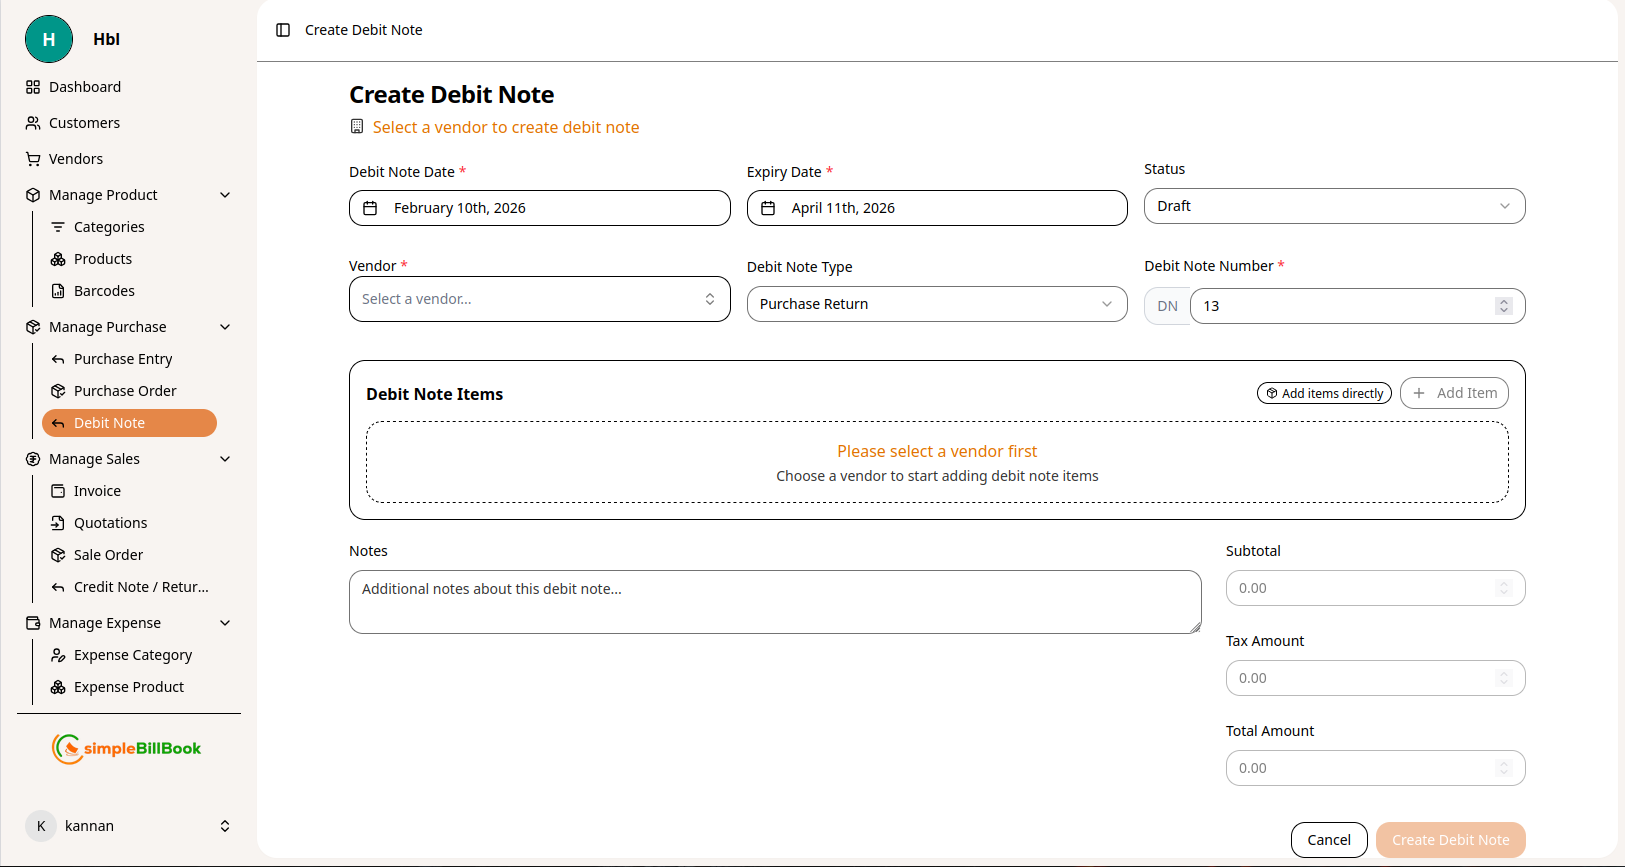Click the simpleBillBook logo
The width and height of the screenshot is (1625, 867).
tap(127, 748)
